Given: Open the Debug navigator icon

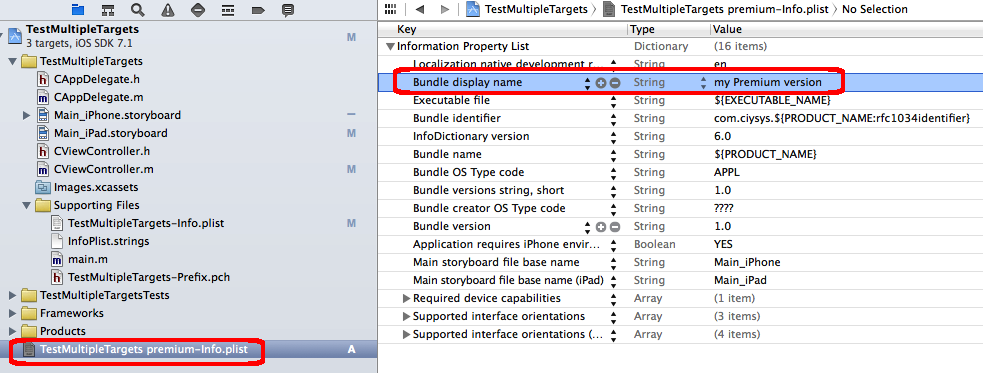Looking at the screenshot, I should [x=228, y=10].
